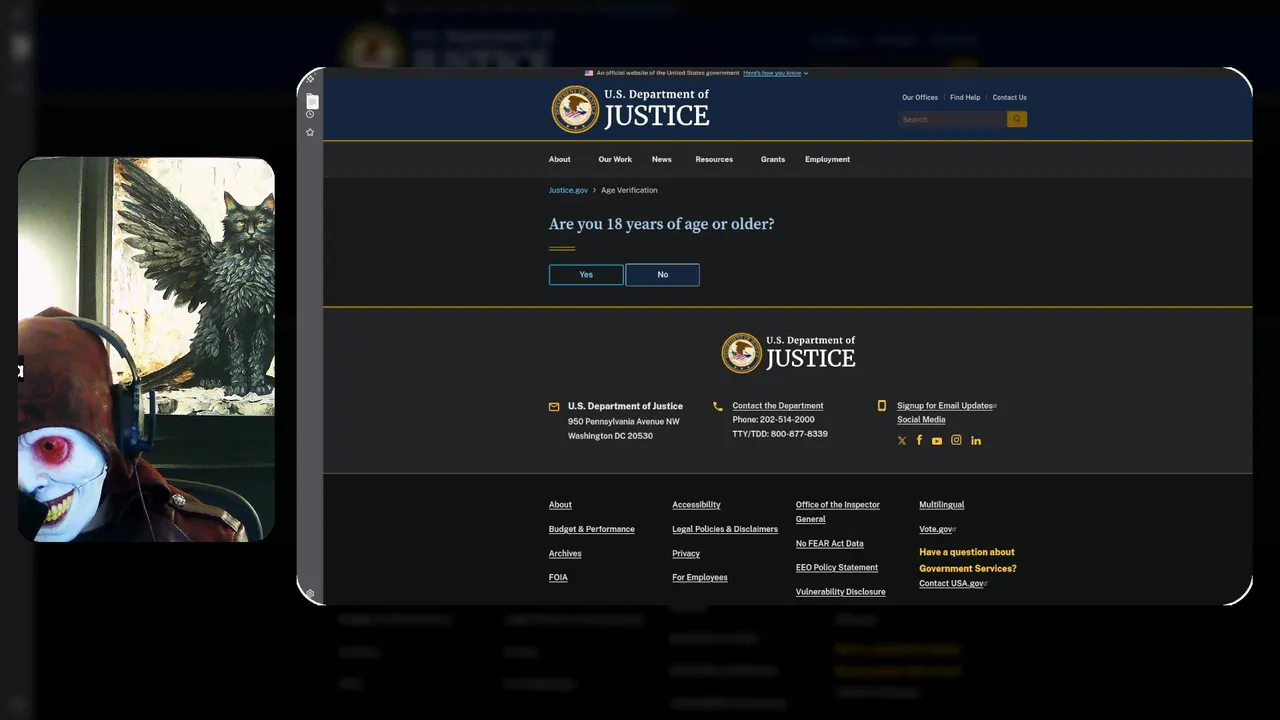This screenshot has height=720, width=1280.
Task: Open the X (Twitter) social icon
Action: (902, 441)
